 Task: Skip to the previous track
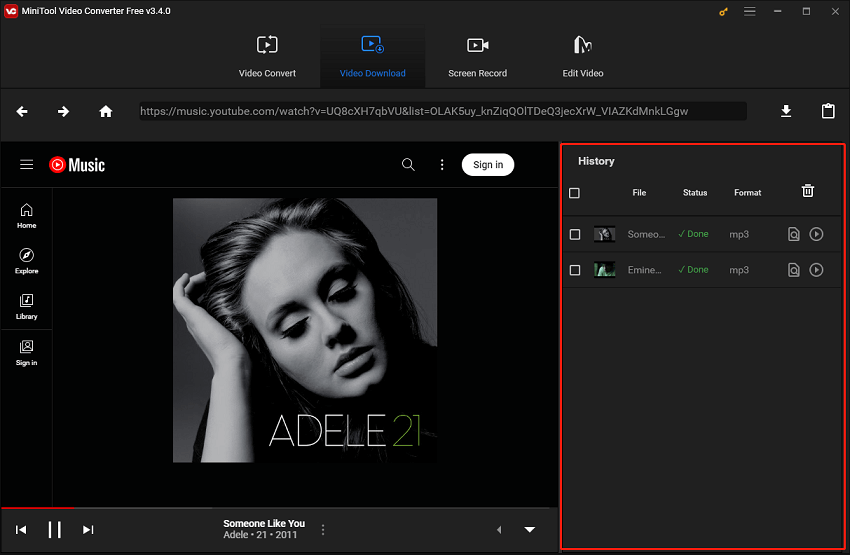[x=21, y=530]
